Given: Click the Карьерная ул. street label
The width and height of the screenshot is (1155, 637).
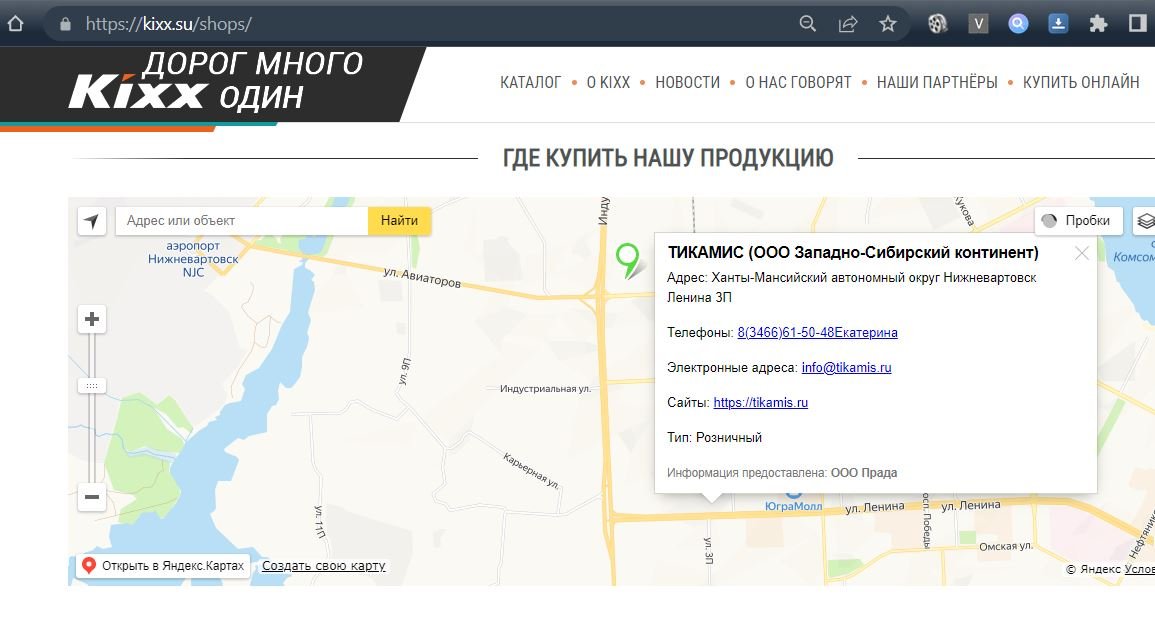Looking at the screenshot, I should tap(531, 471).
